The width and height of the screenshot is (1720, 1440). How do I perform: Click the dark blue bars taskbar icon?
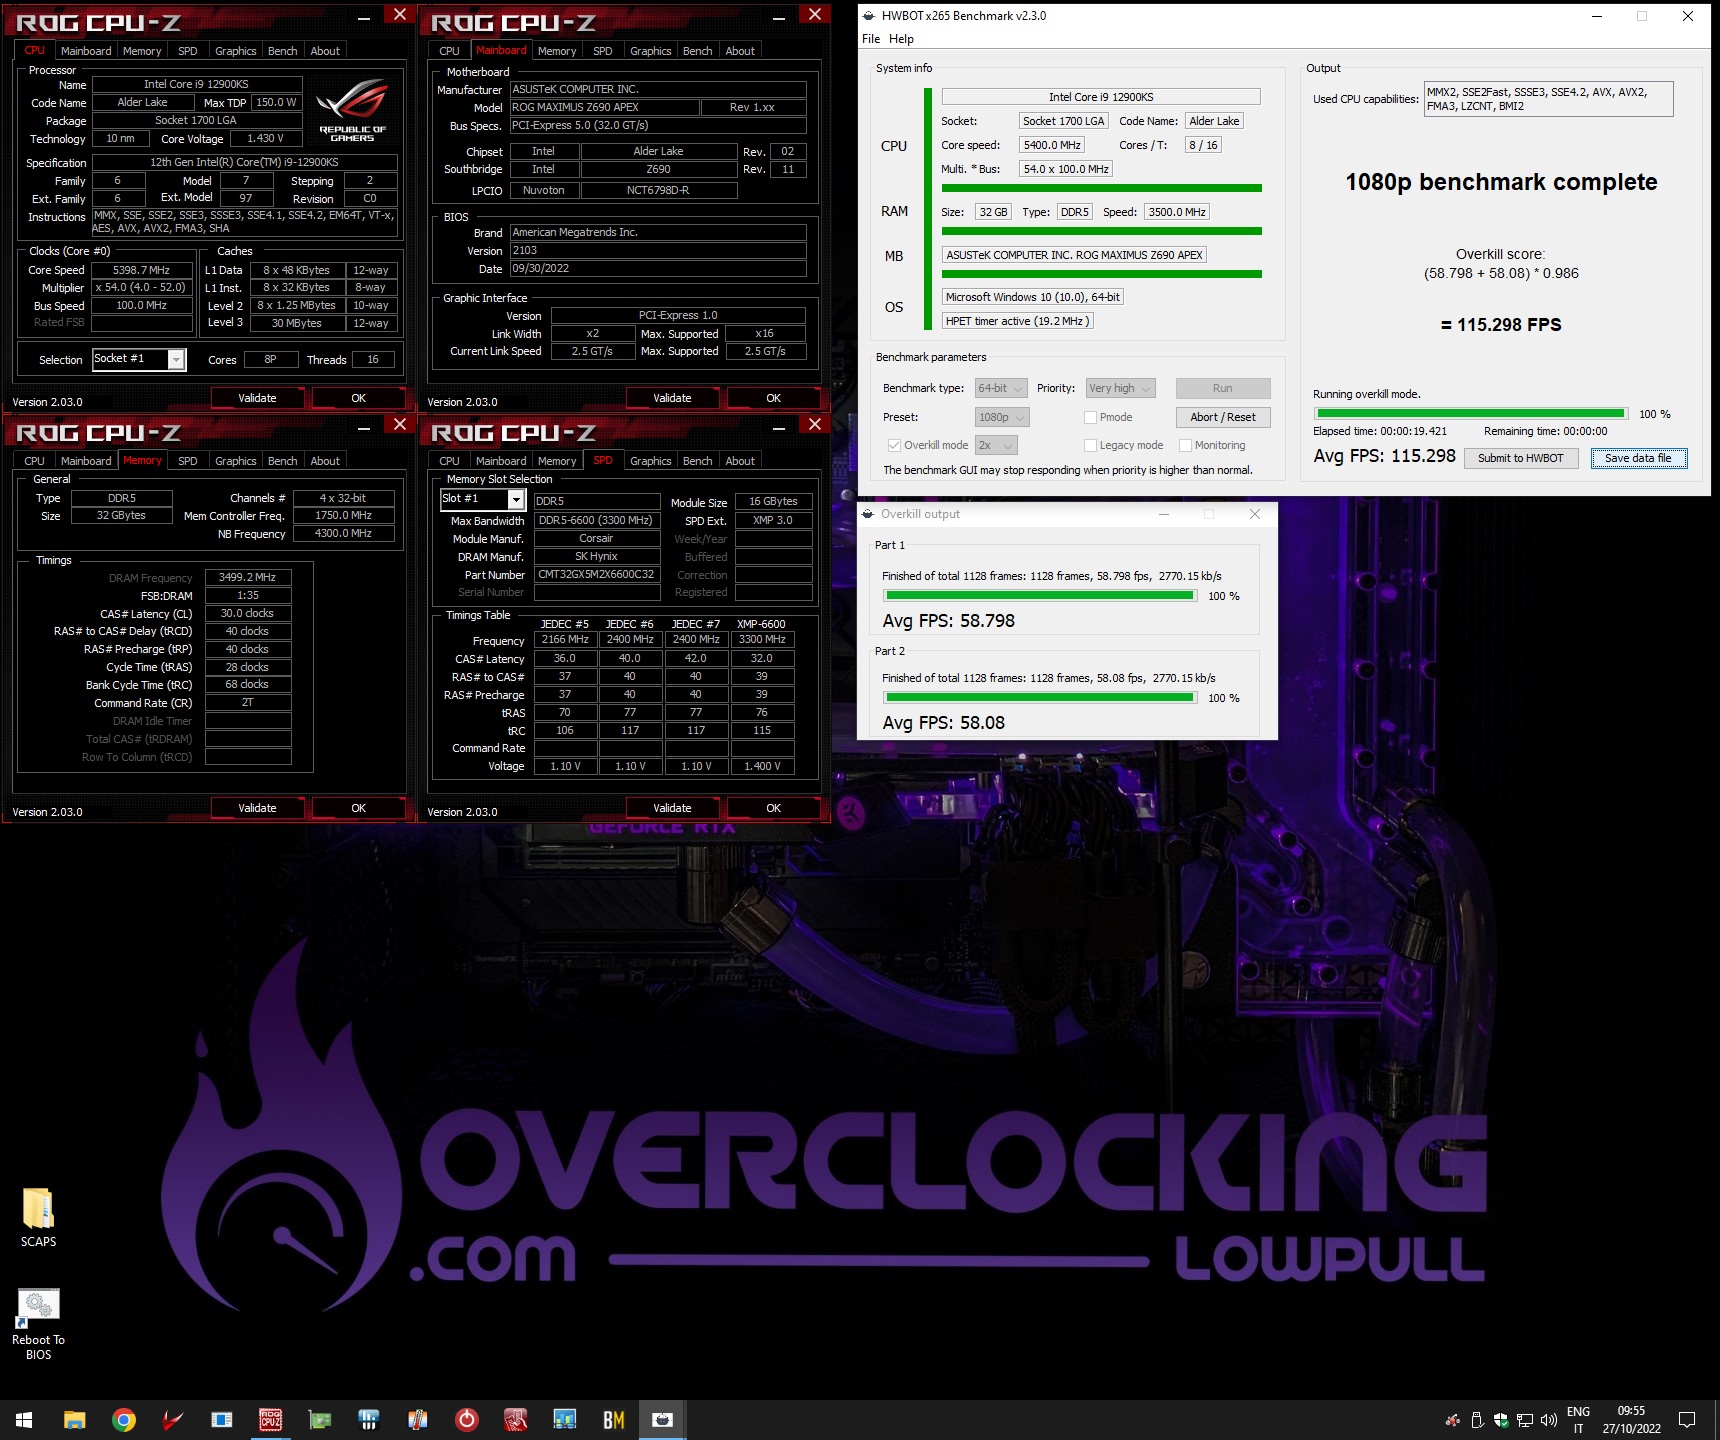click(x=369, y=1419)
